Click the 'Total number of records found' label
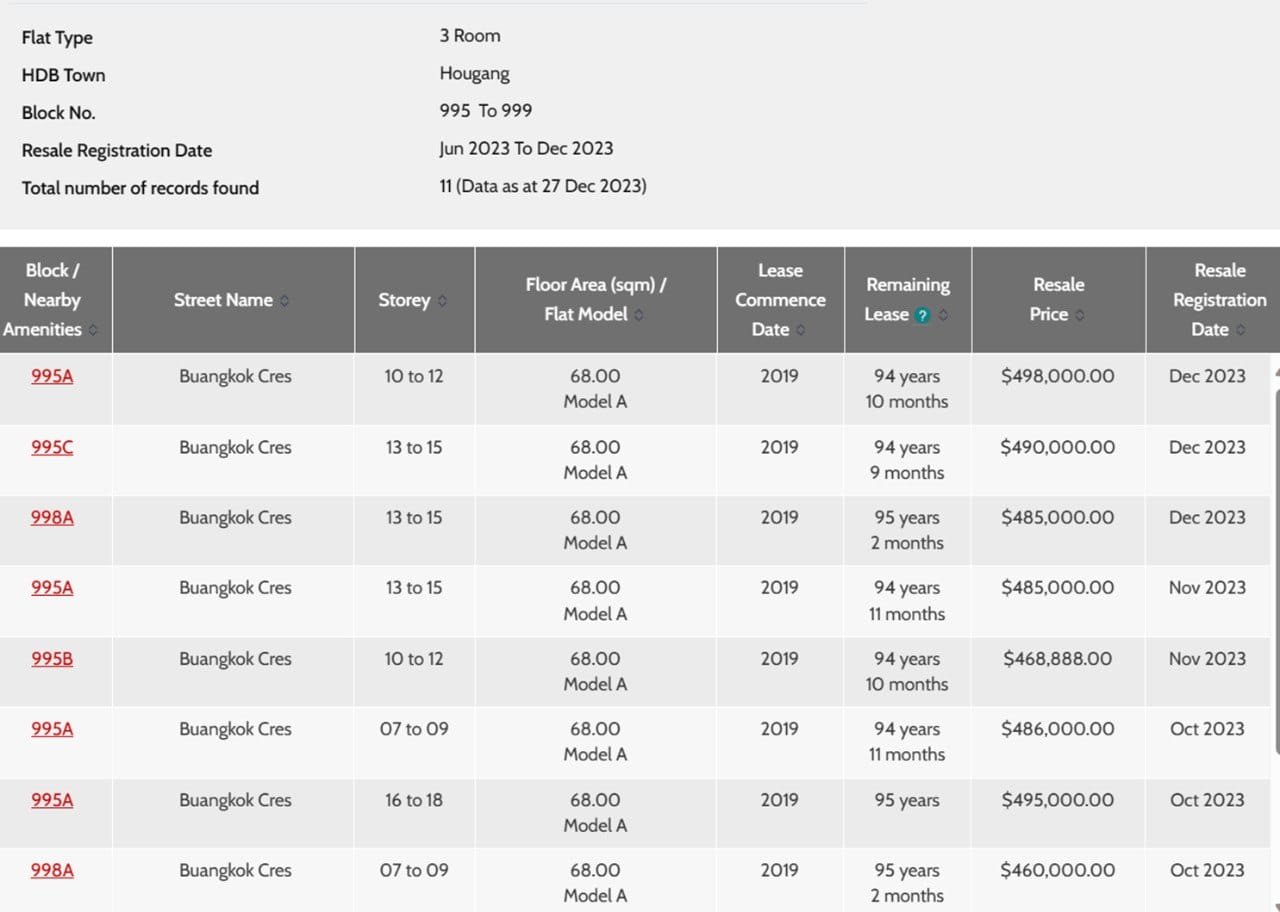The image size is (1280, 912). (140, 188)
